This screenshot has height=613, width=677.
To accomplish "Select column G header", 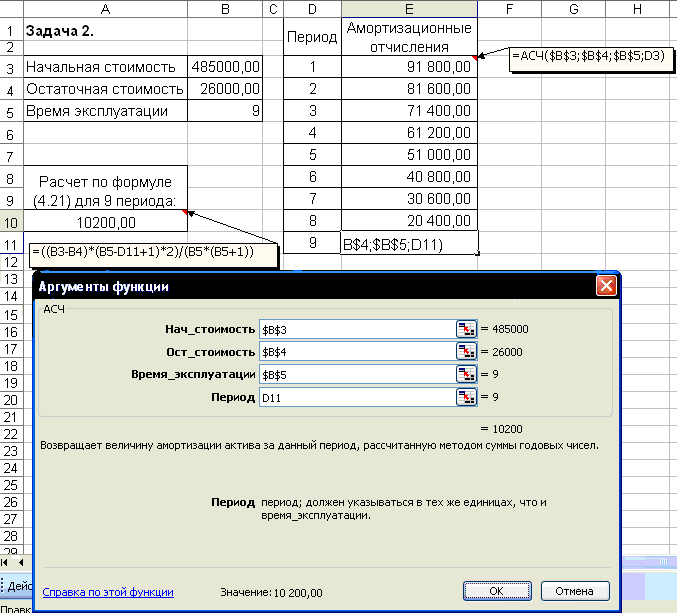I will pyautogui.click(x=573, y=9).
